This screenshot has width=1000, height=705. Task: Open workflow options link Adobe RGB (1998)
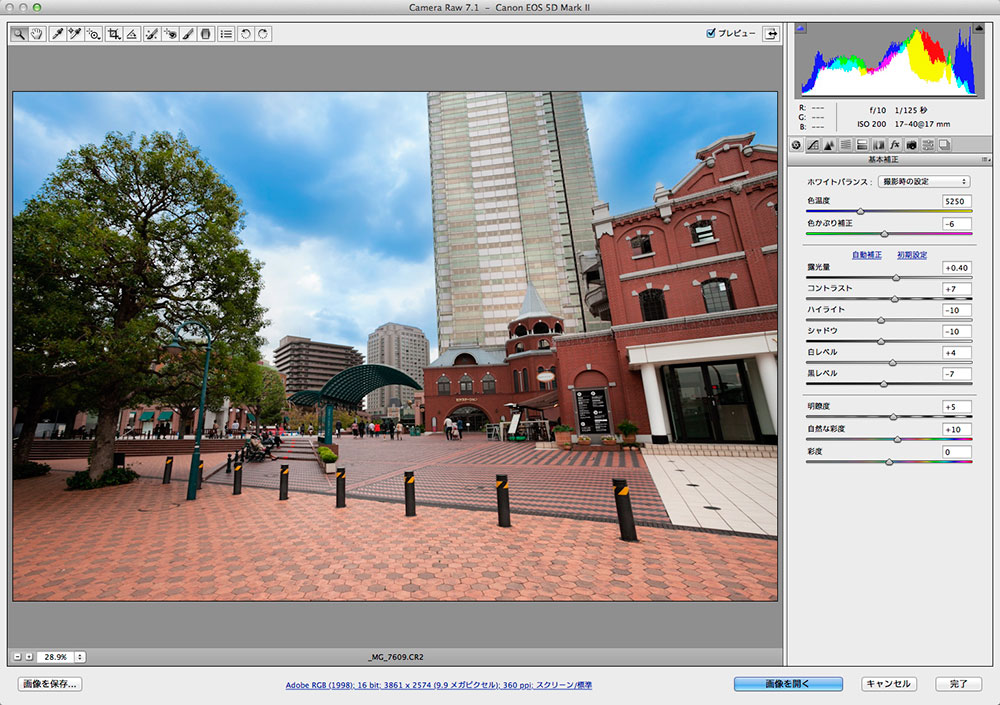pyautogui.click(x=439, y=685)
